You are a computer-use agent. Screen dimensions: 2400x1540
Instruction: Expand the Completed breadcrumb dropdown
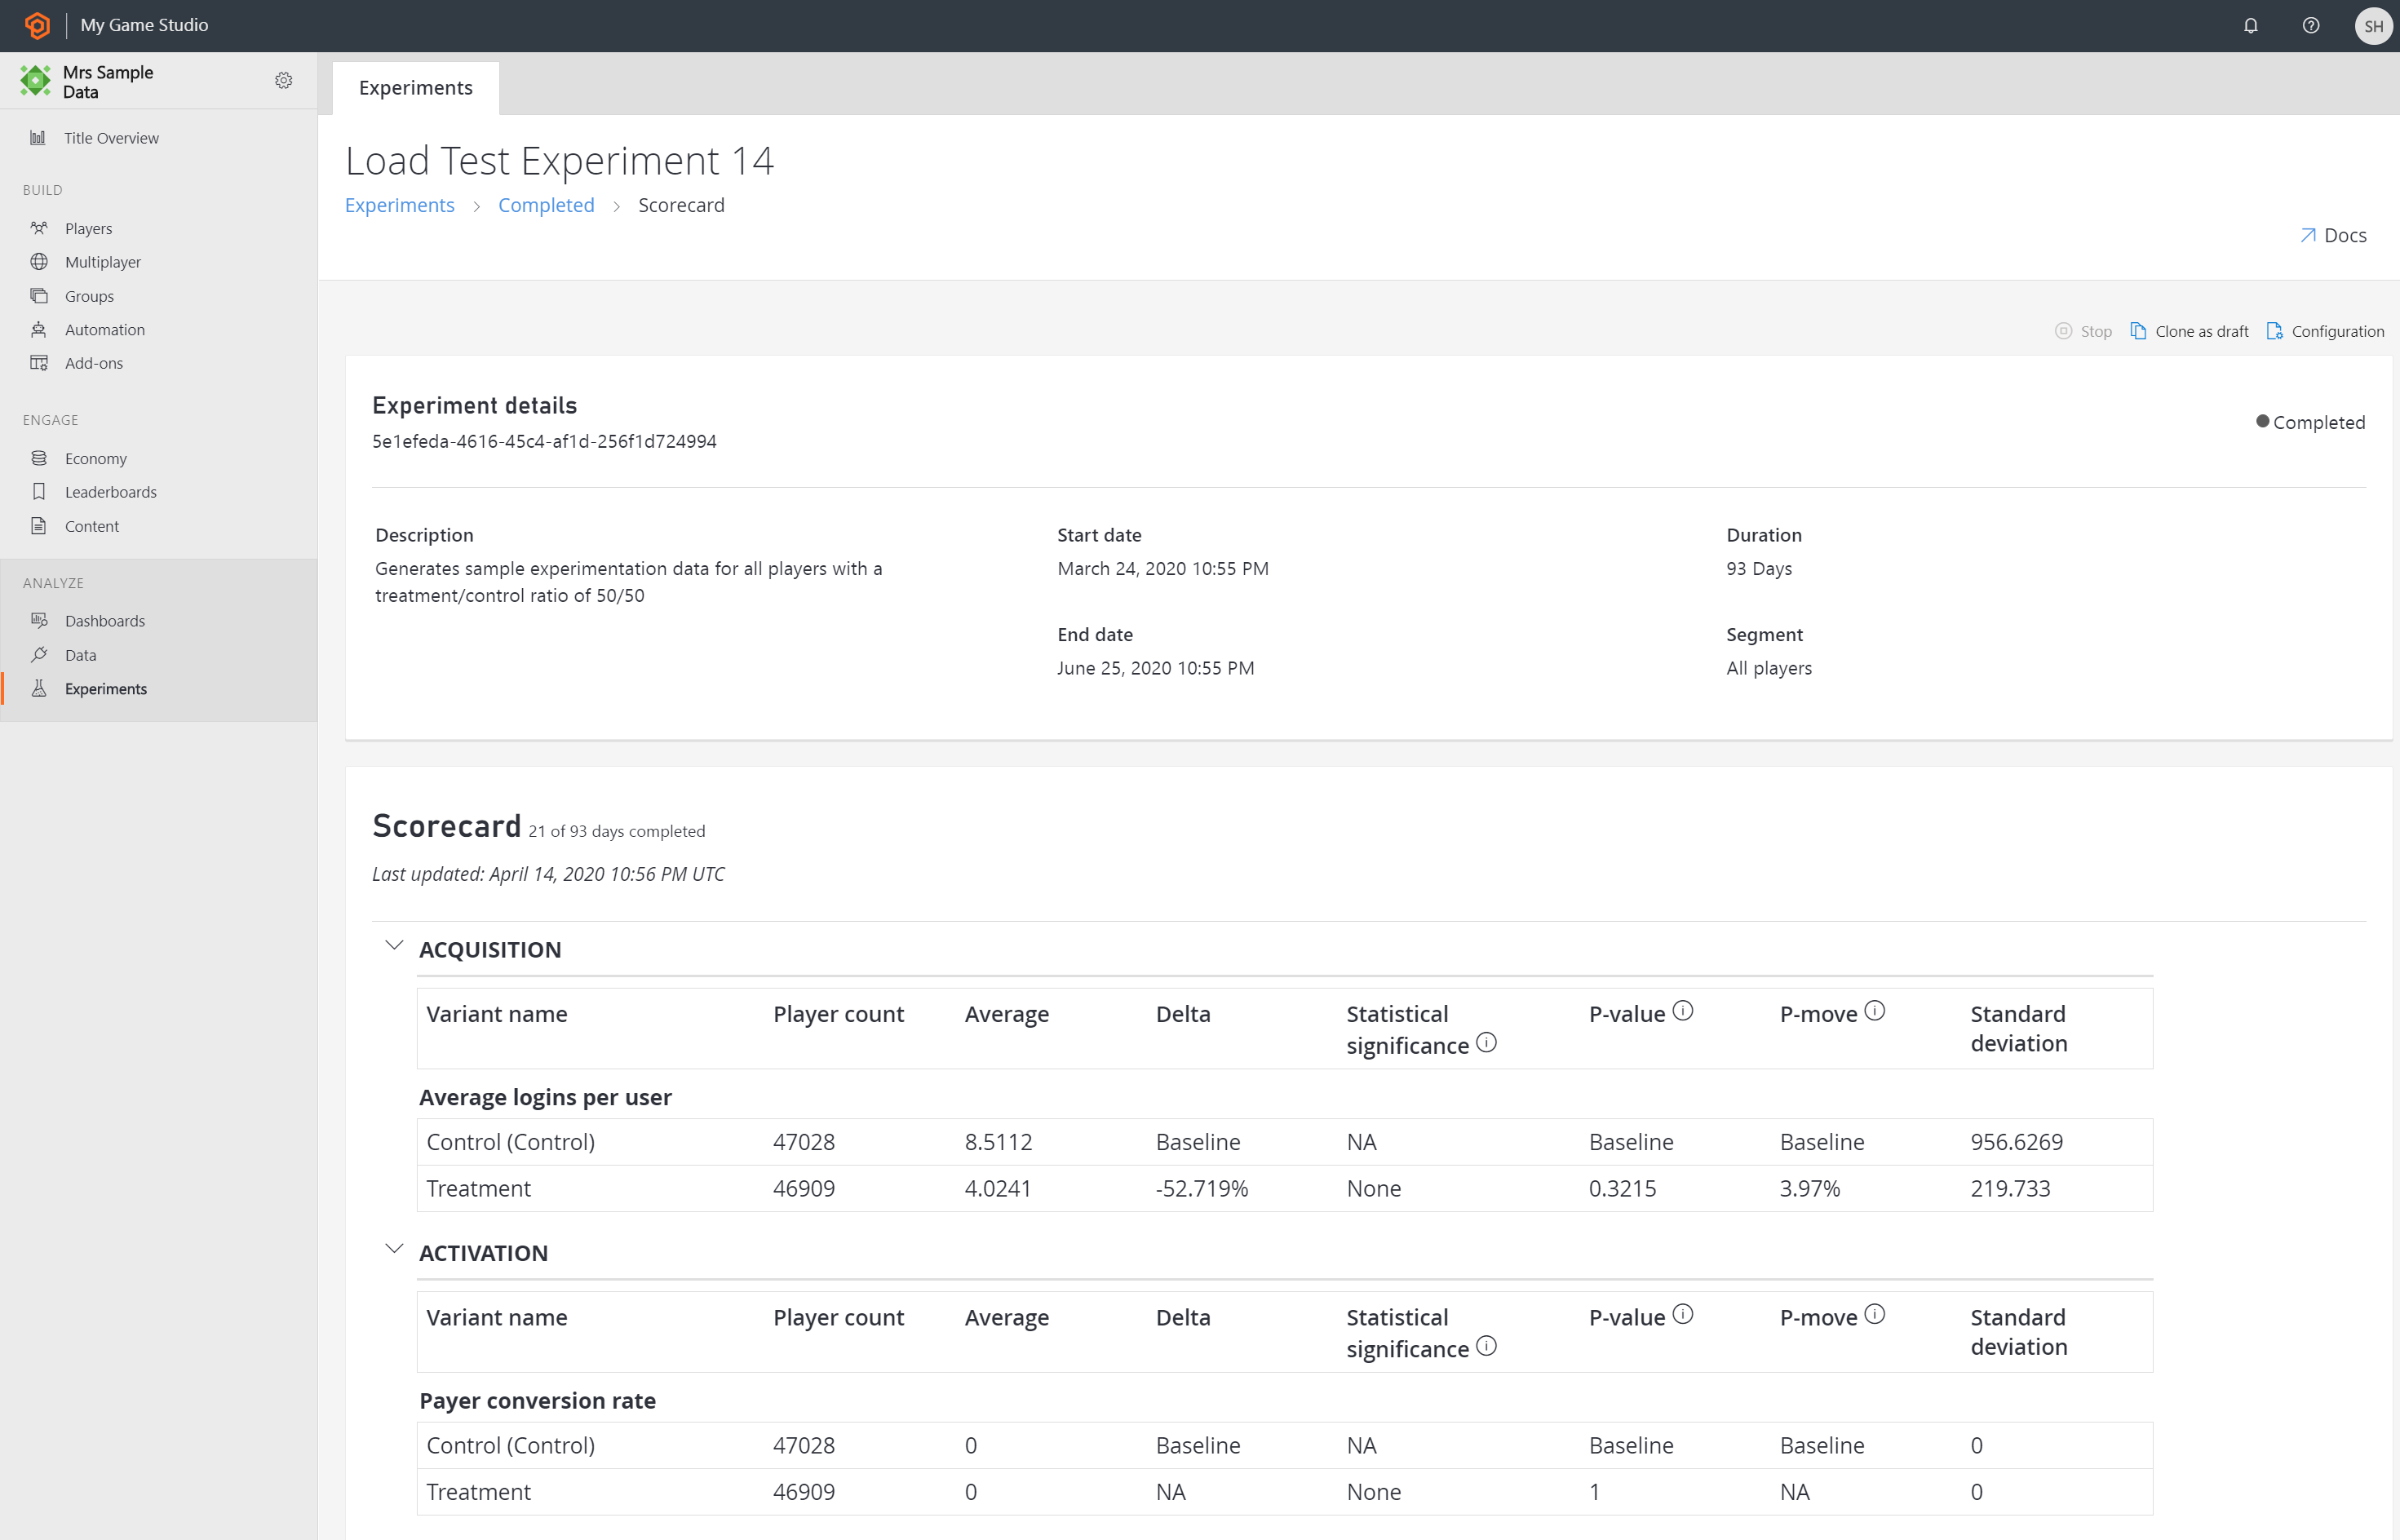[544, 205]
